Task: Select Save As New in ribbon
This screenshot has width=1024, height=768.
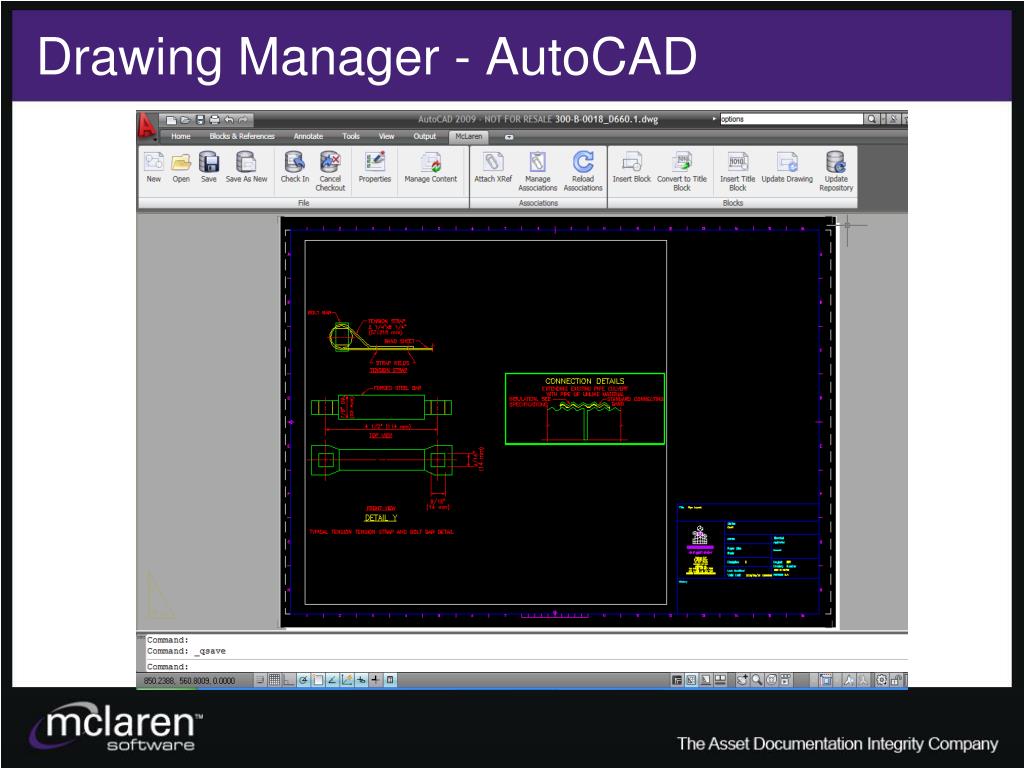Action: click(246, 167)
